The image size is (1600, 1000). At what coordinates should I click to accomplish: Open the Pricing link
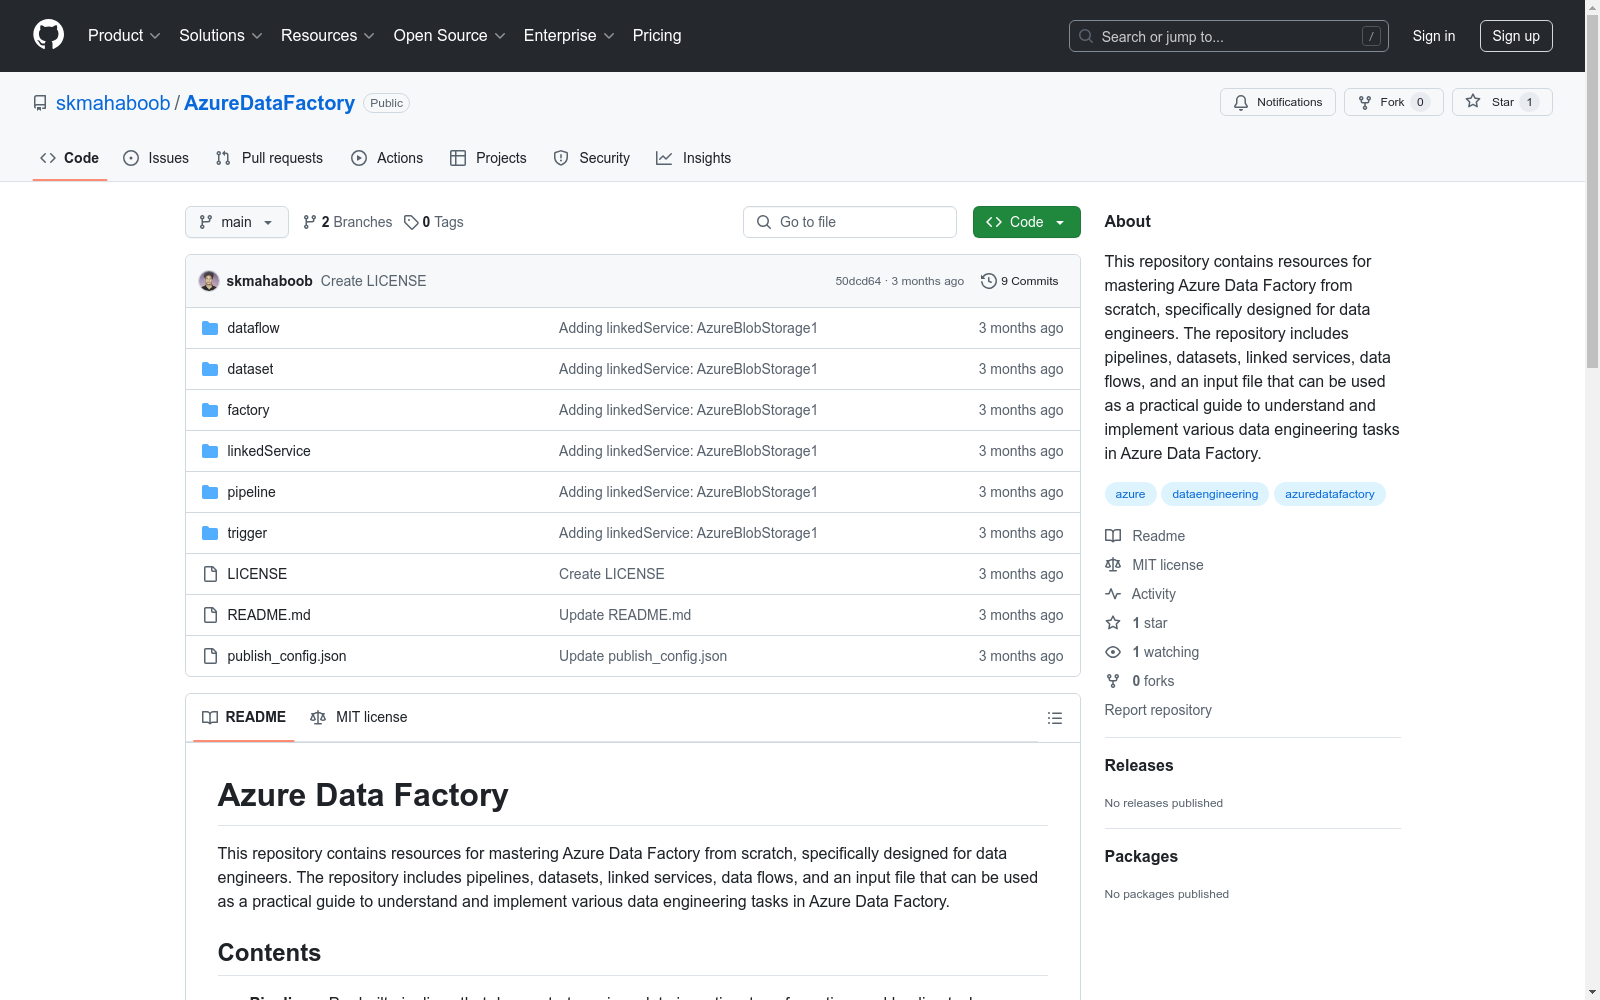coord(657,36)
